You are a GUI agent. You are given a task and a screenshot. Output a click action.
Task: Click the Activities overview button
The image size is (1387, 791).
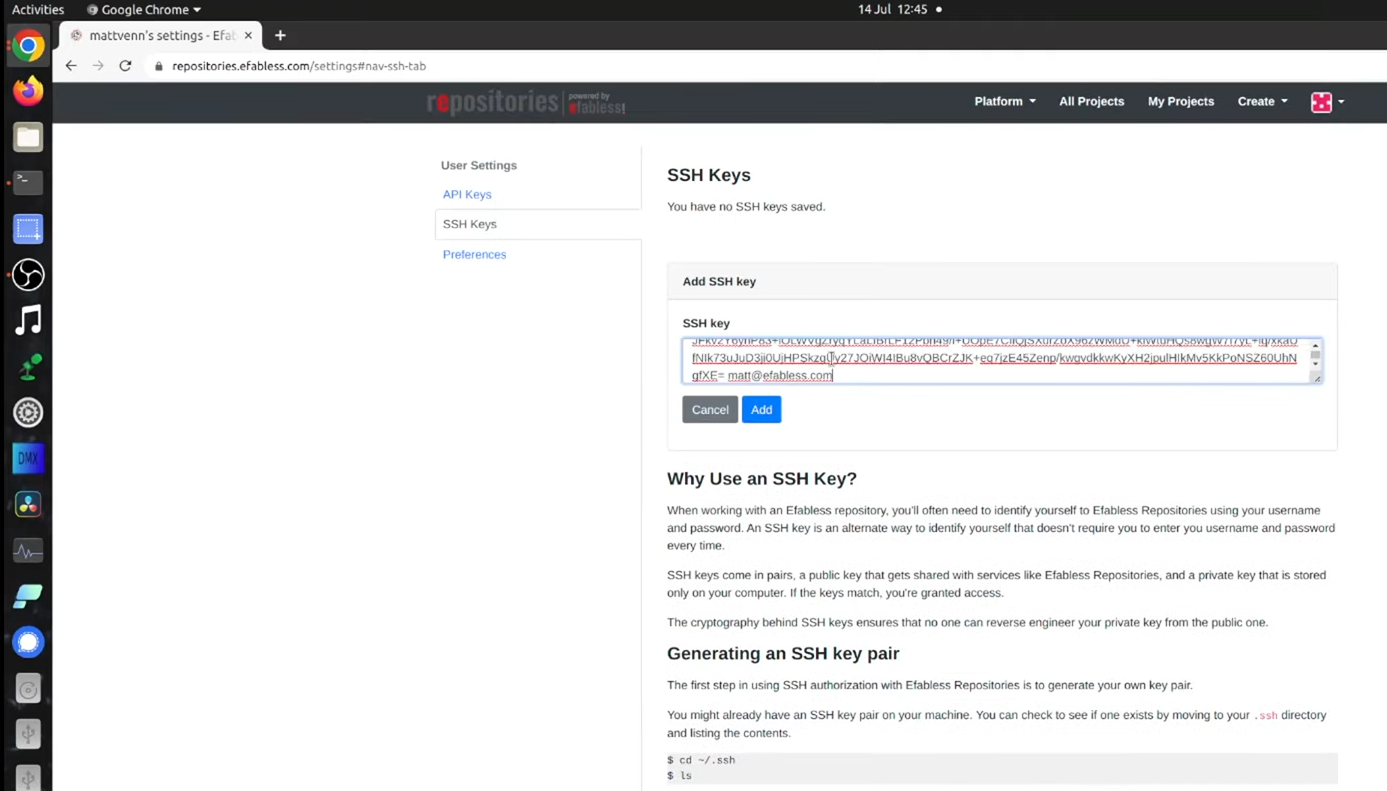[38, 9]
